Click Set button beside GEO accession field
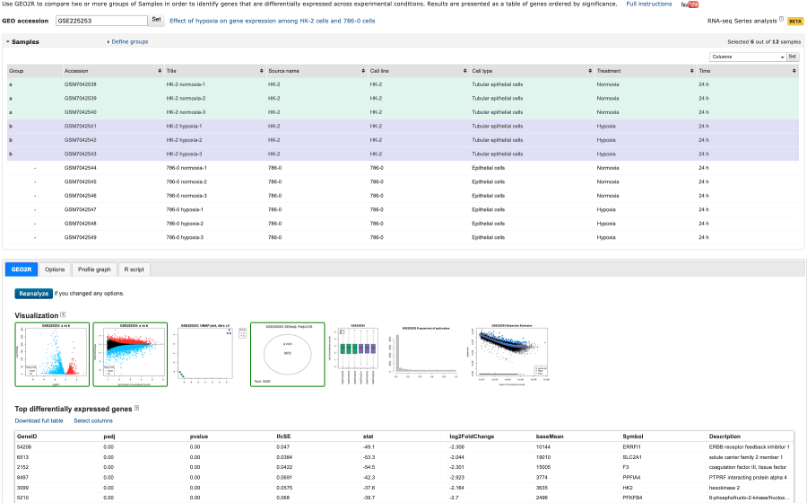The width and height of the screenshot is (808, 504). point(156,20)
